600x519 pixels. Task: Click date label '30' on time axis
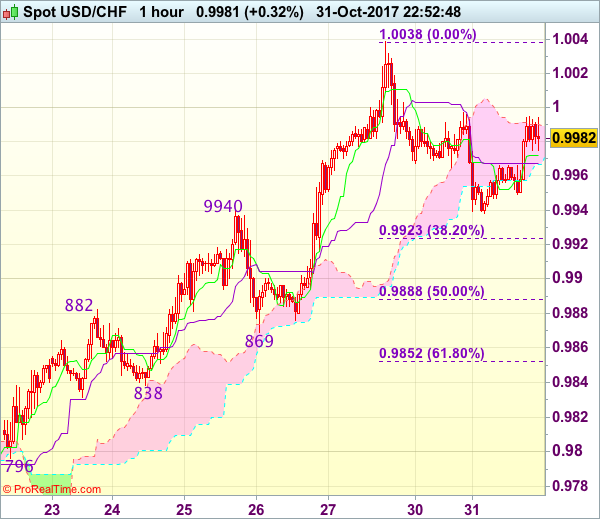coord(415,510)
